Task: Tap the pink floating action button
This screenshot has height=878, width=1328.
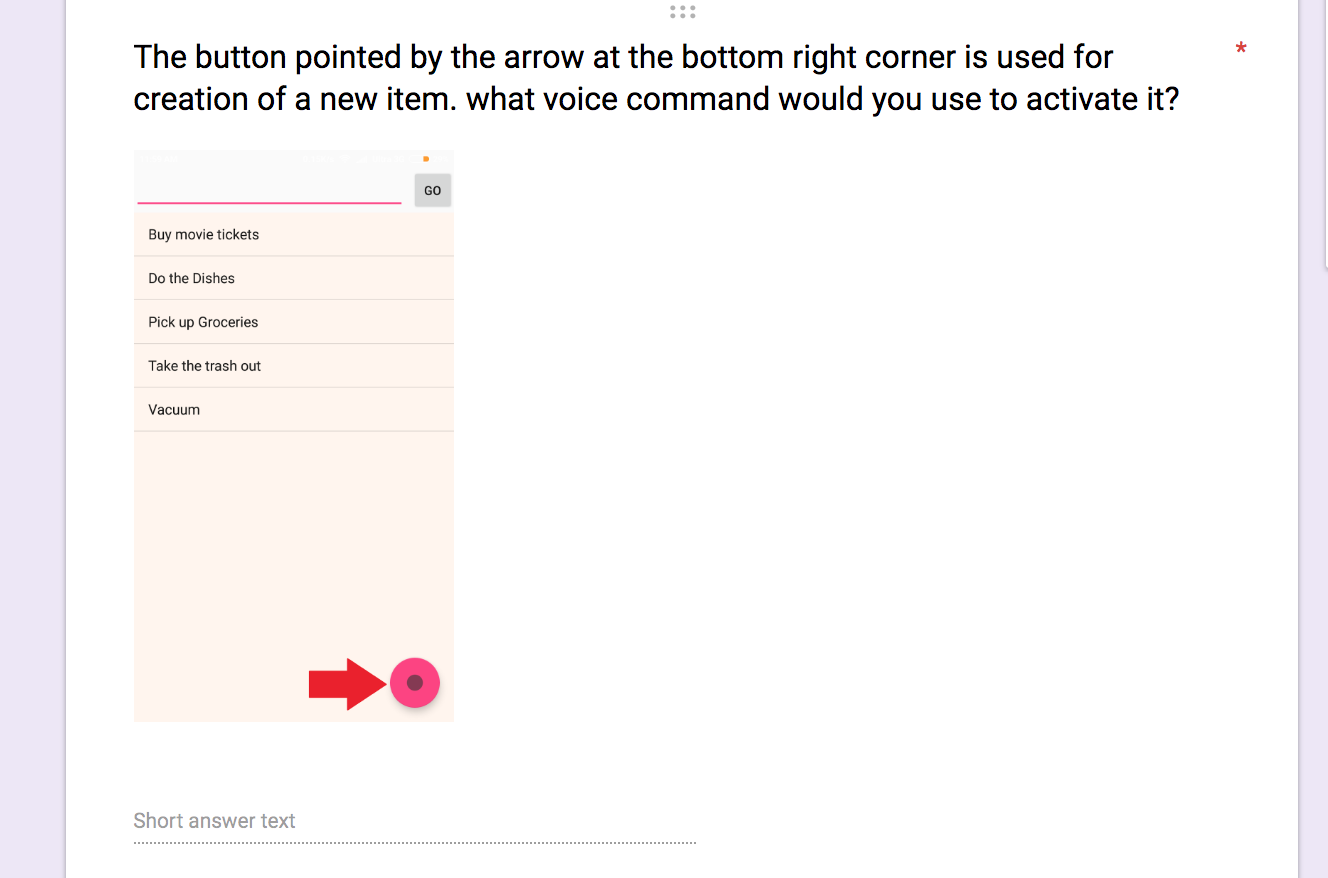Action: [415, 683]
